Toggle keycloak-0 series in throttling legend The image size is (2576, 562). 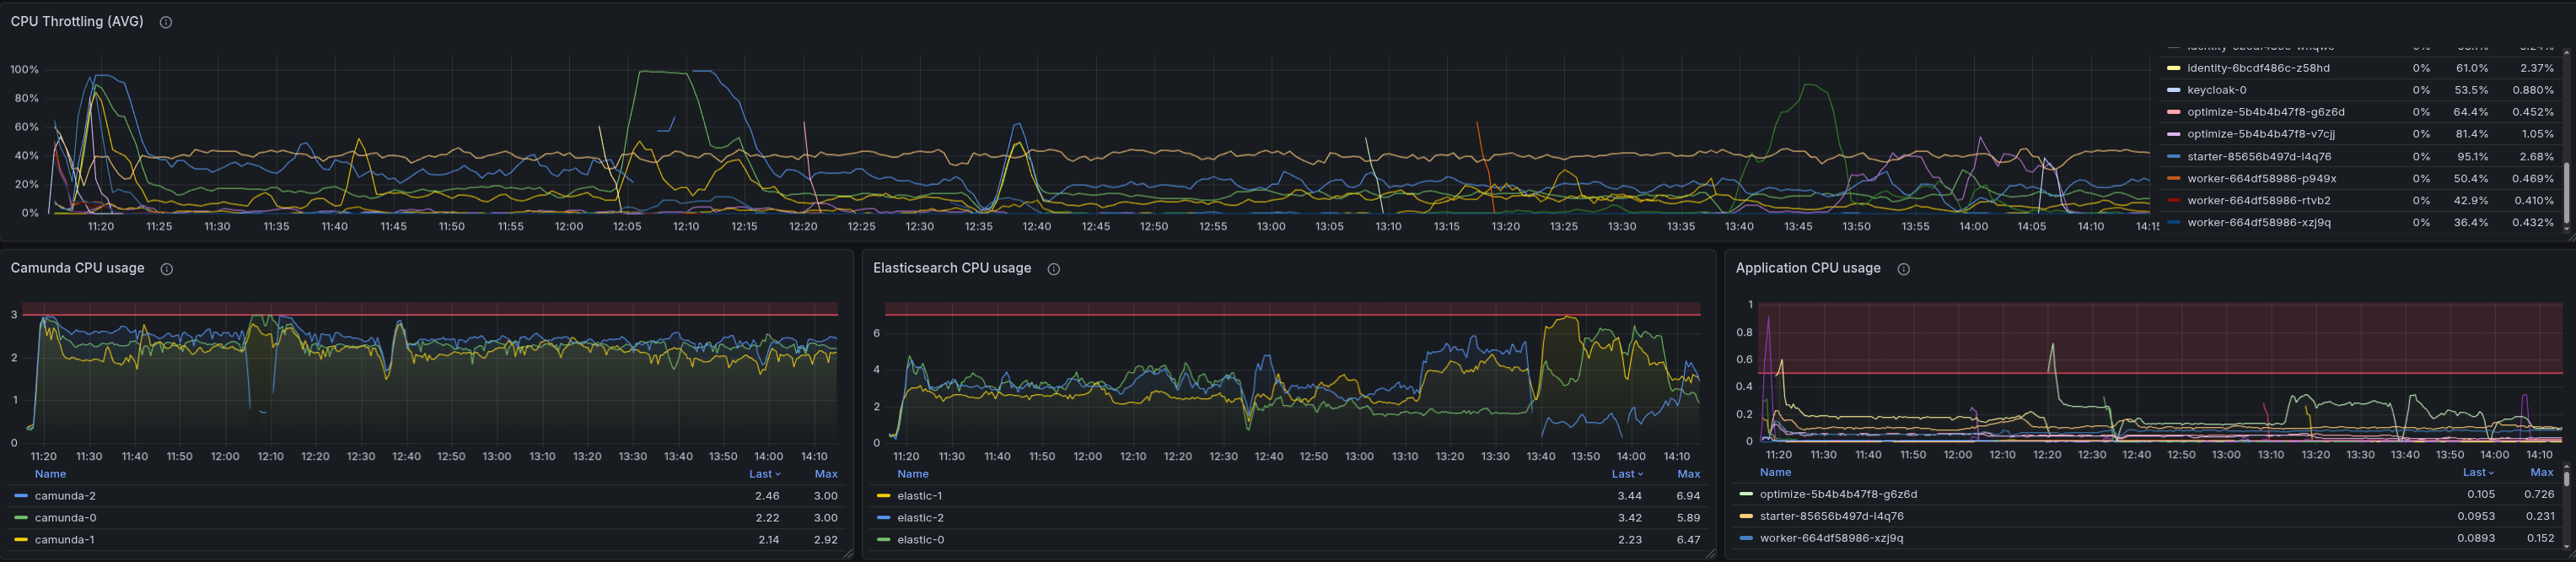click(2216, 90)
